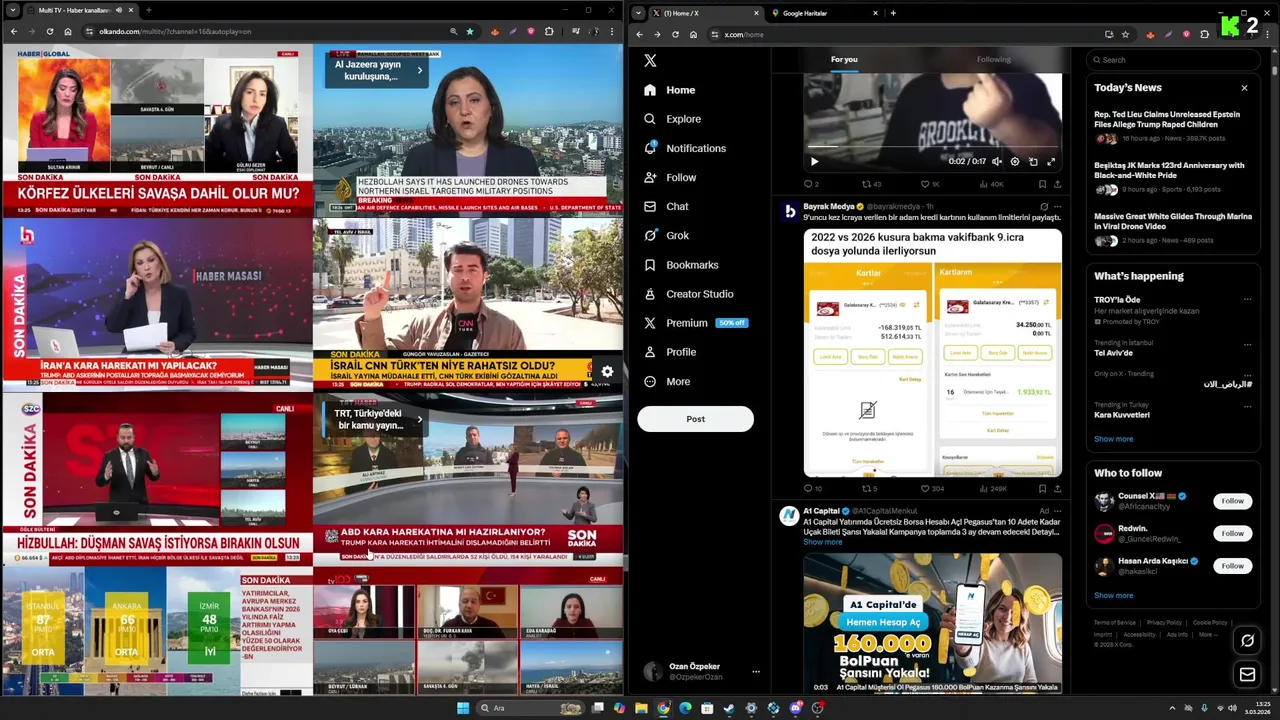Viewport: 1280px width, 720px height.
Task: Click the Post button
Action: pos(695,419)
